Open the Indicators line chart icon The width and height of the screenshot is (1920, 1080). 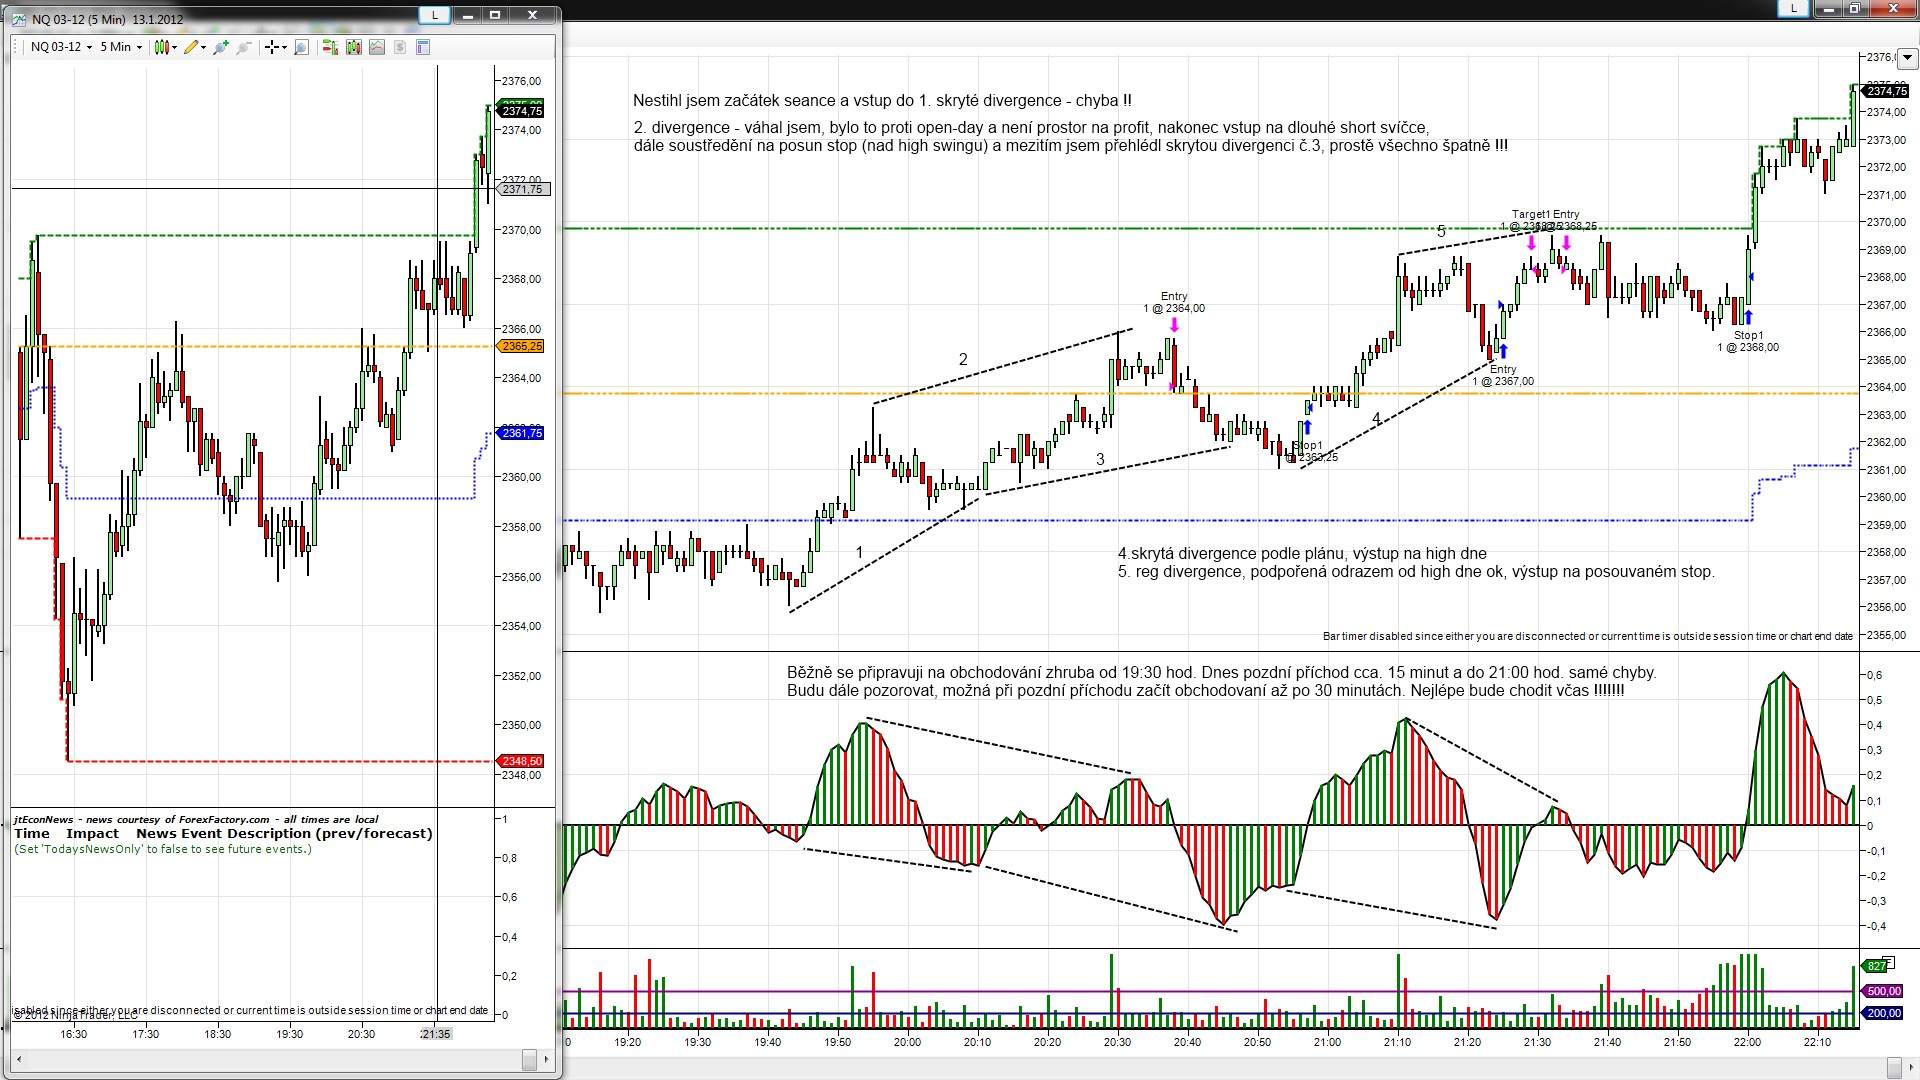pyautogui.click(x=377, y=47)
